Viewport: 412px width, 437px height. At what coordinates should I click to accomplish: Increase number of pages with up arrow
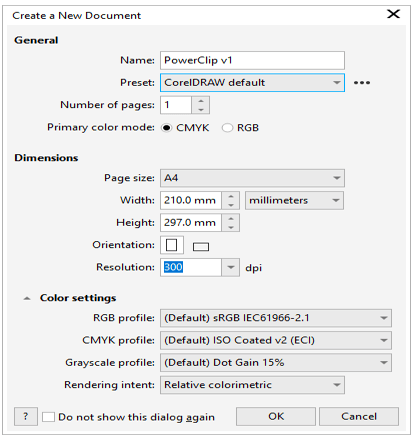coord(201,101)
